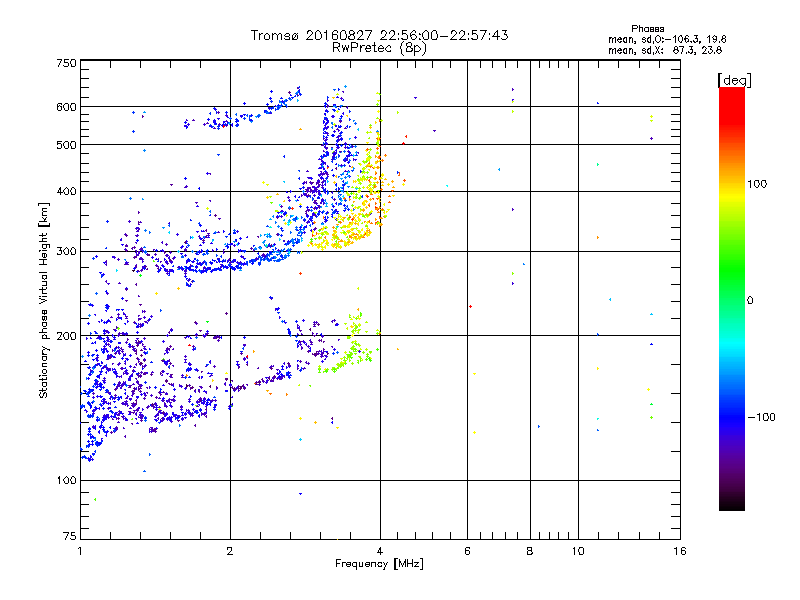This screenshot has height=600, width=800.
Task: Click the y-axis tick label '750'
Action: pos(66,63)
